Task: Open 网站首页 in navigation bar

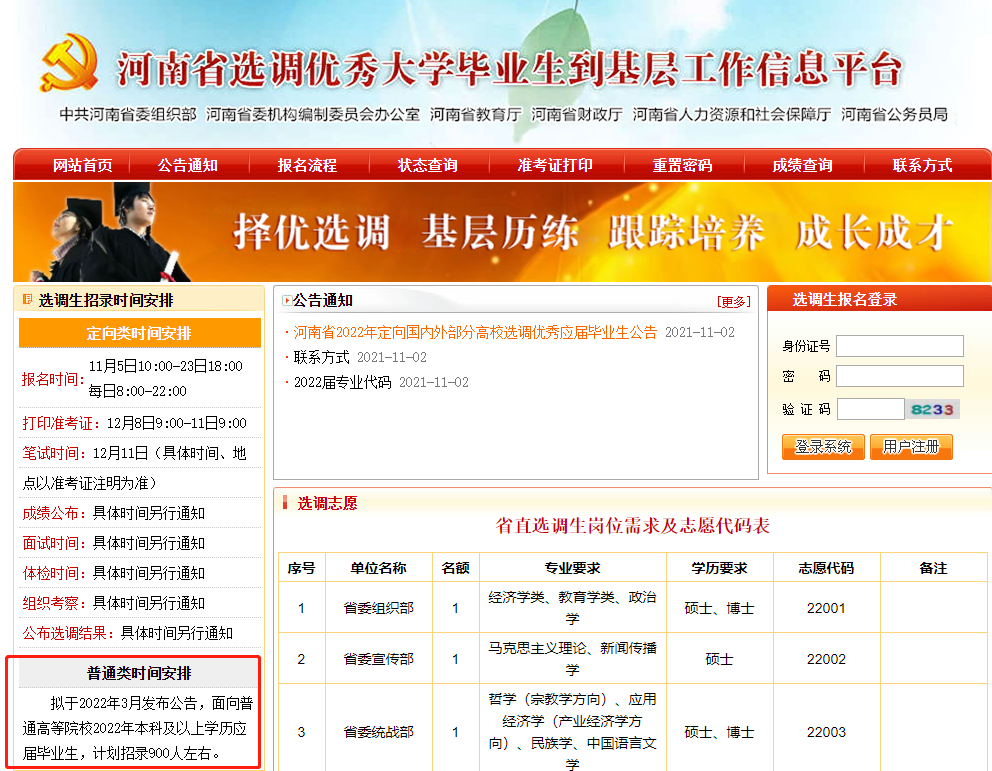Action: pyautogui.click(x=82, y=165)
